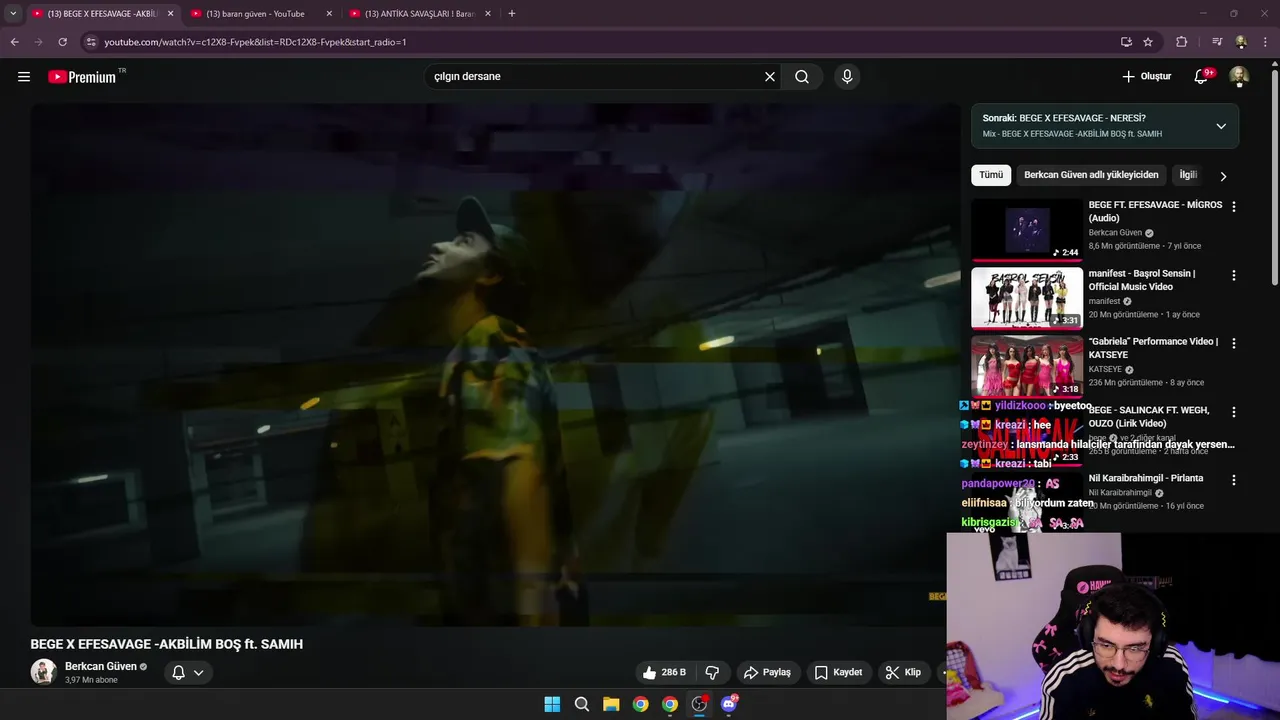Click the 3,97 Mn abone text
The width and height of the screenshot is (1280, 720).
pos(91,680)
